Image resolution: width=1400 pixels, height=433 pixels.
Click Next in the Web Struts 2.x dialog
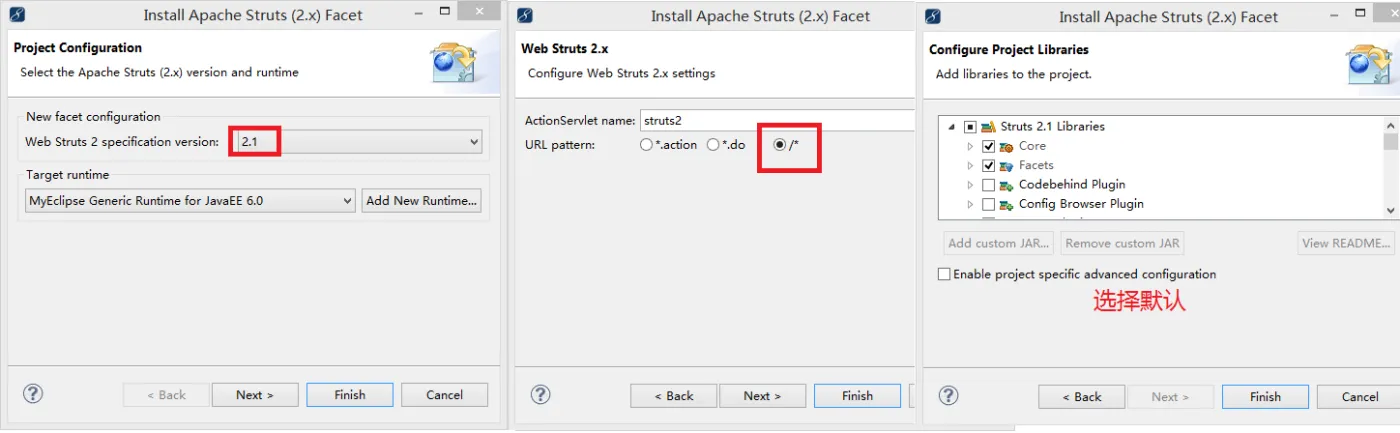point(762,396)
